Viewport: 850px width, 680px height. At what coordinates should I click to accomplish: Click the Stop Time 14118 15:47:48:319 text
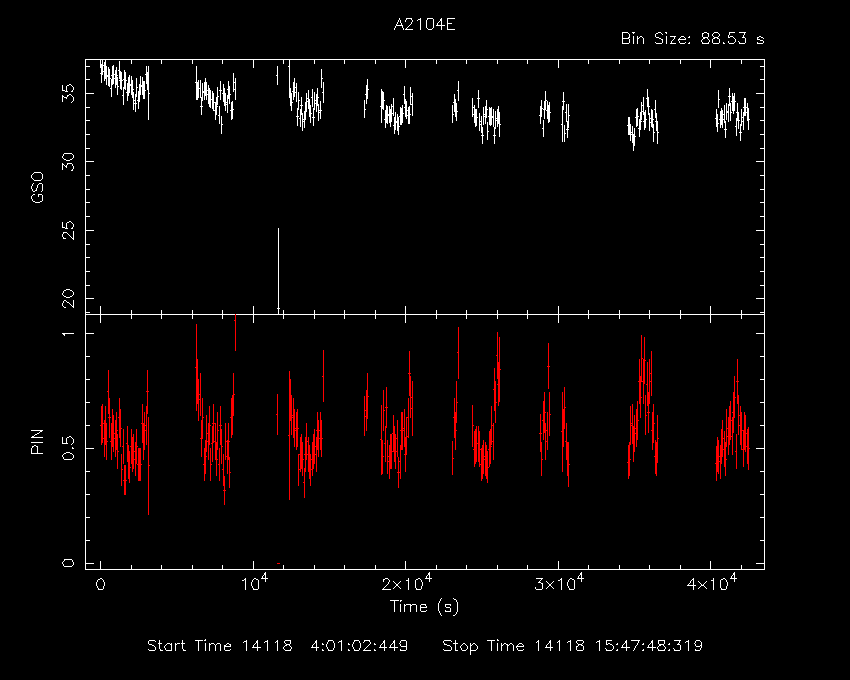(x=572, y=646)
